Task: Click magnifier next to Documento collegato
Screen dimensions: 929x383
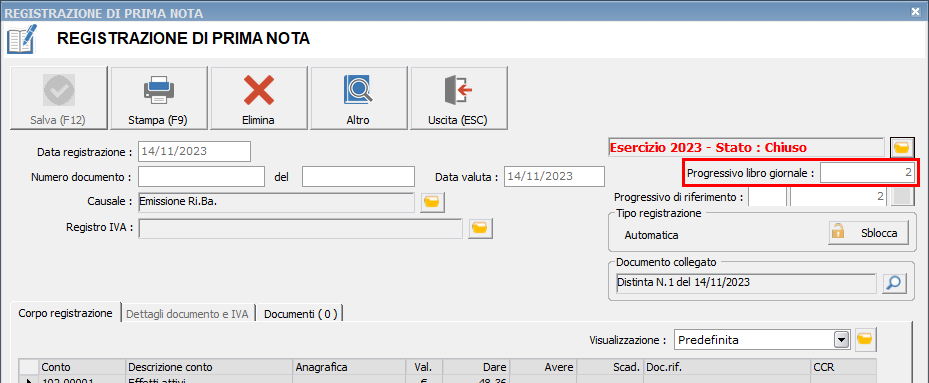Action: 893,283
